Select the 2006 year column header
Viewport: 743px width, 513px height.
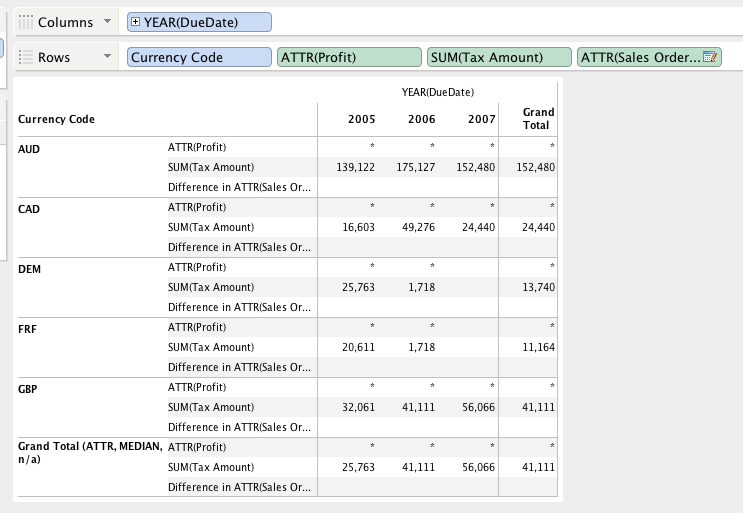(421, 119)
